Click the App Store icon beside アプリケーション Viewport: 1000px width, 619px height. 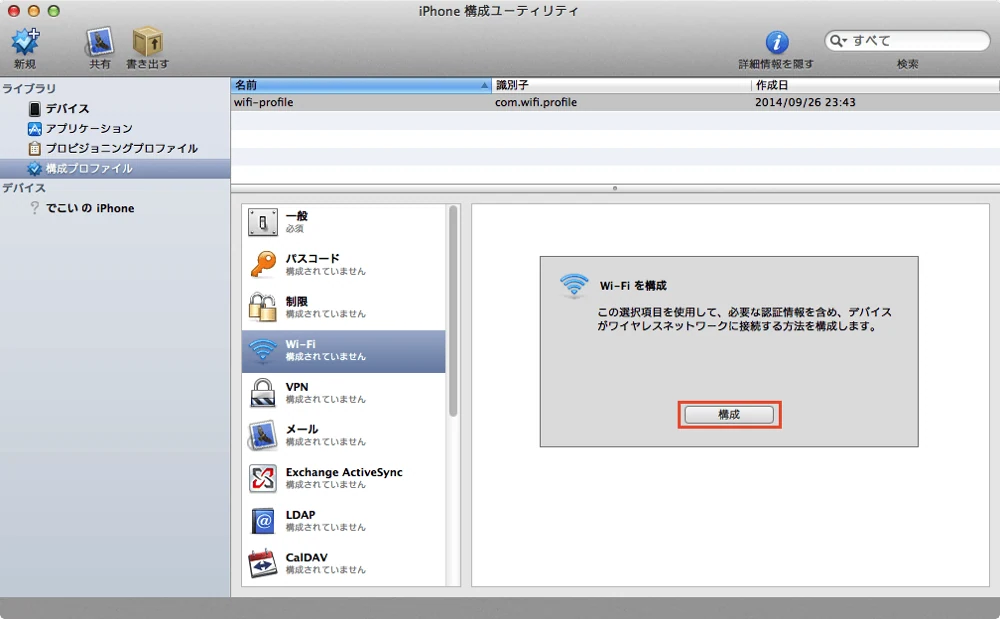coord(34,129)
